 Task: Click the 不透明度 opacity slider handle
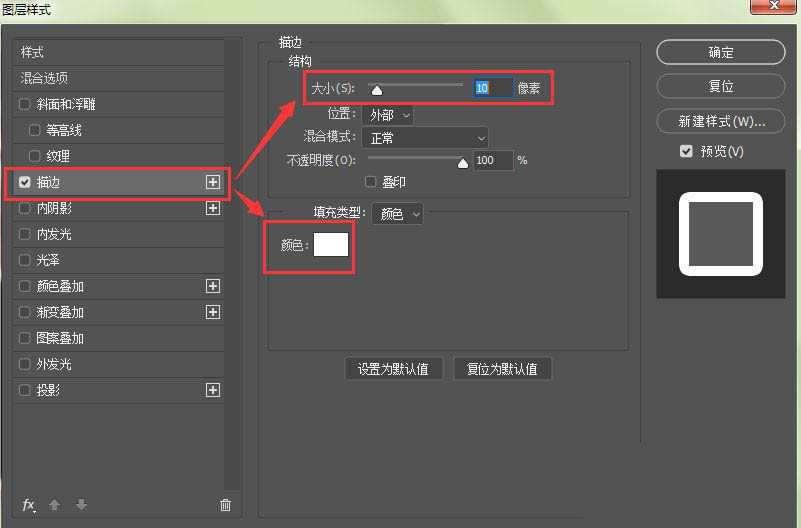click(x=463, y=163)
